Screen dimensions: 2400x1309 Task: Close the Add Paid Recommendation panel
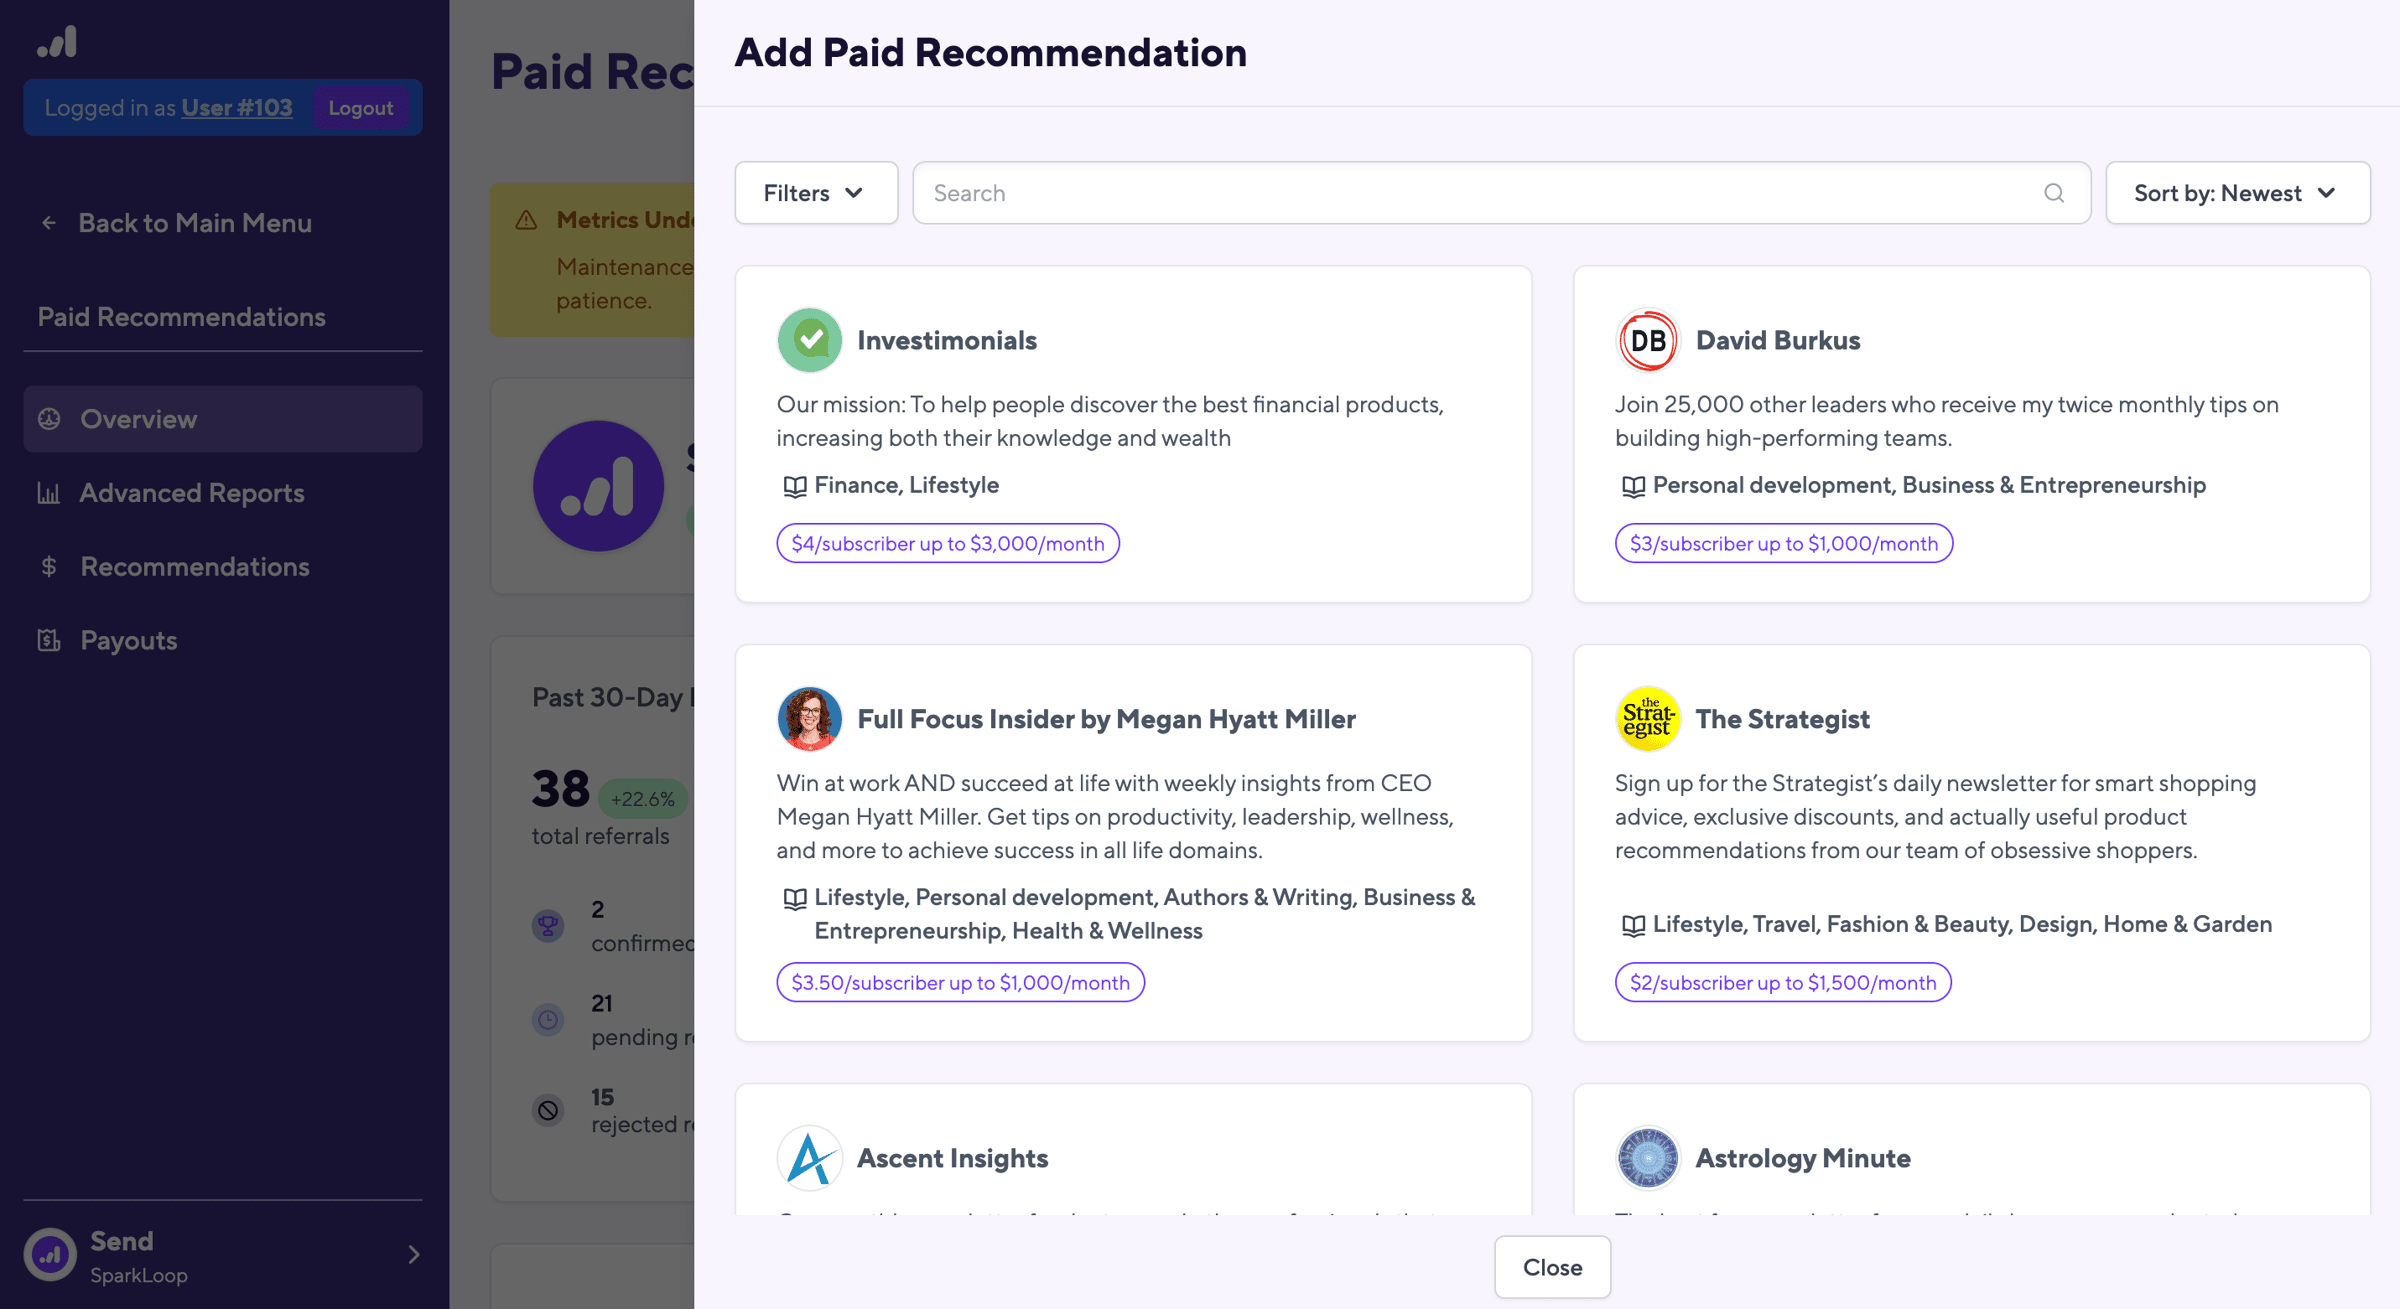[x=1552, y=1267]
